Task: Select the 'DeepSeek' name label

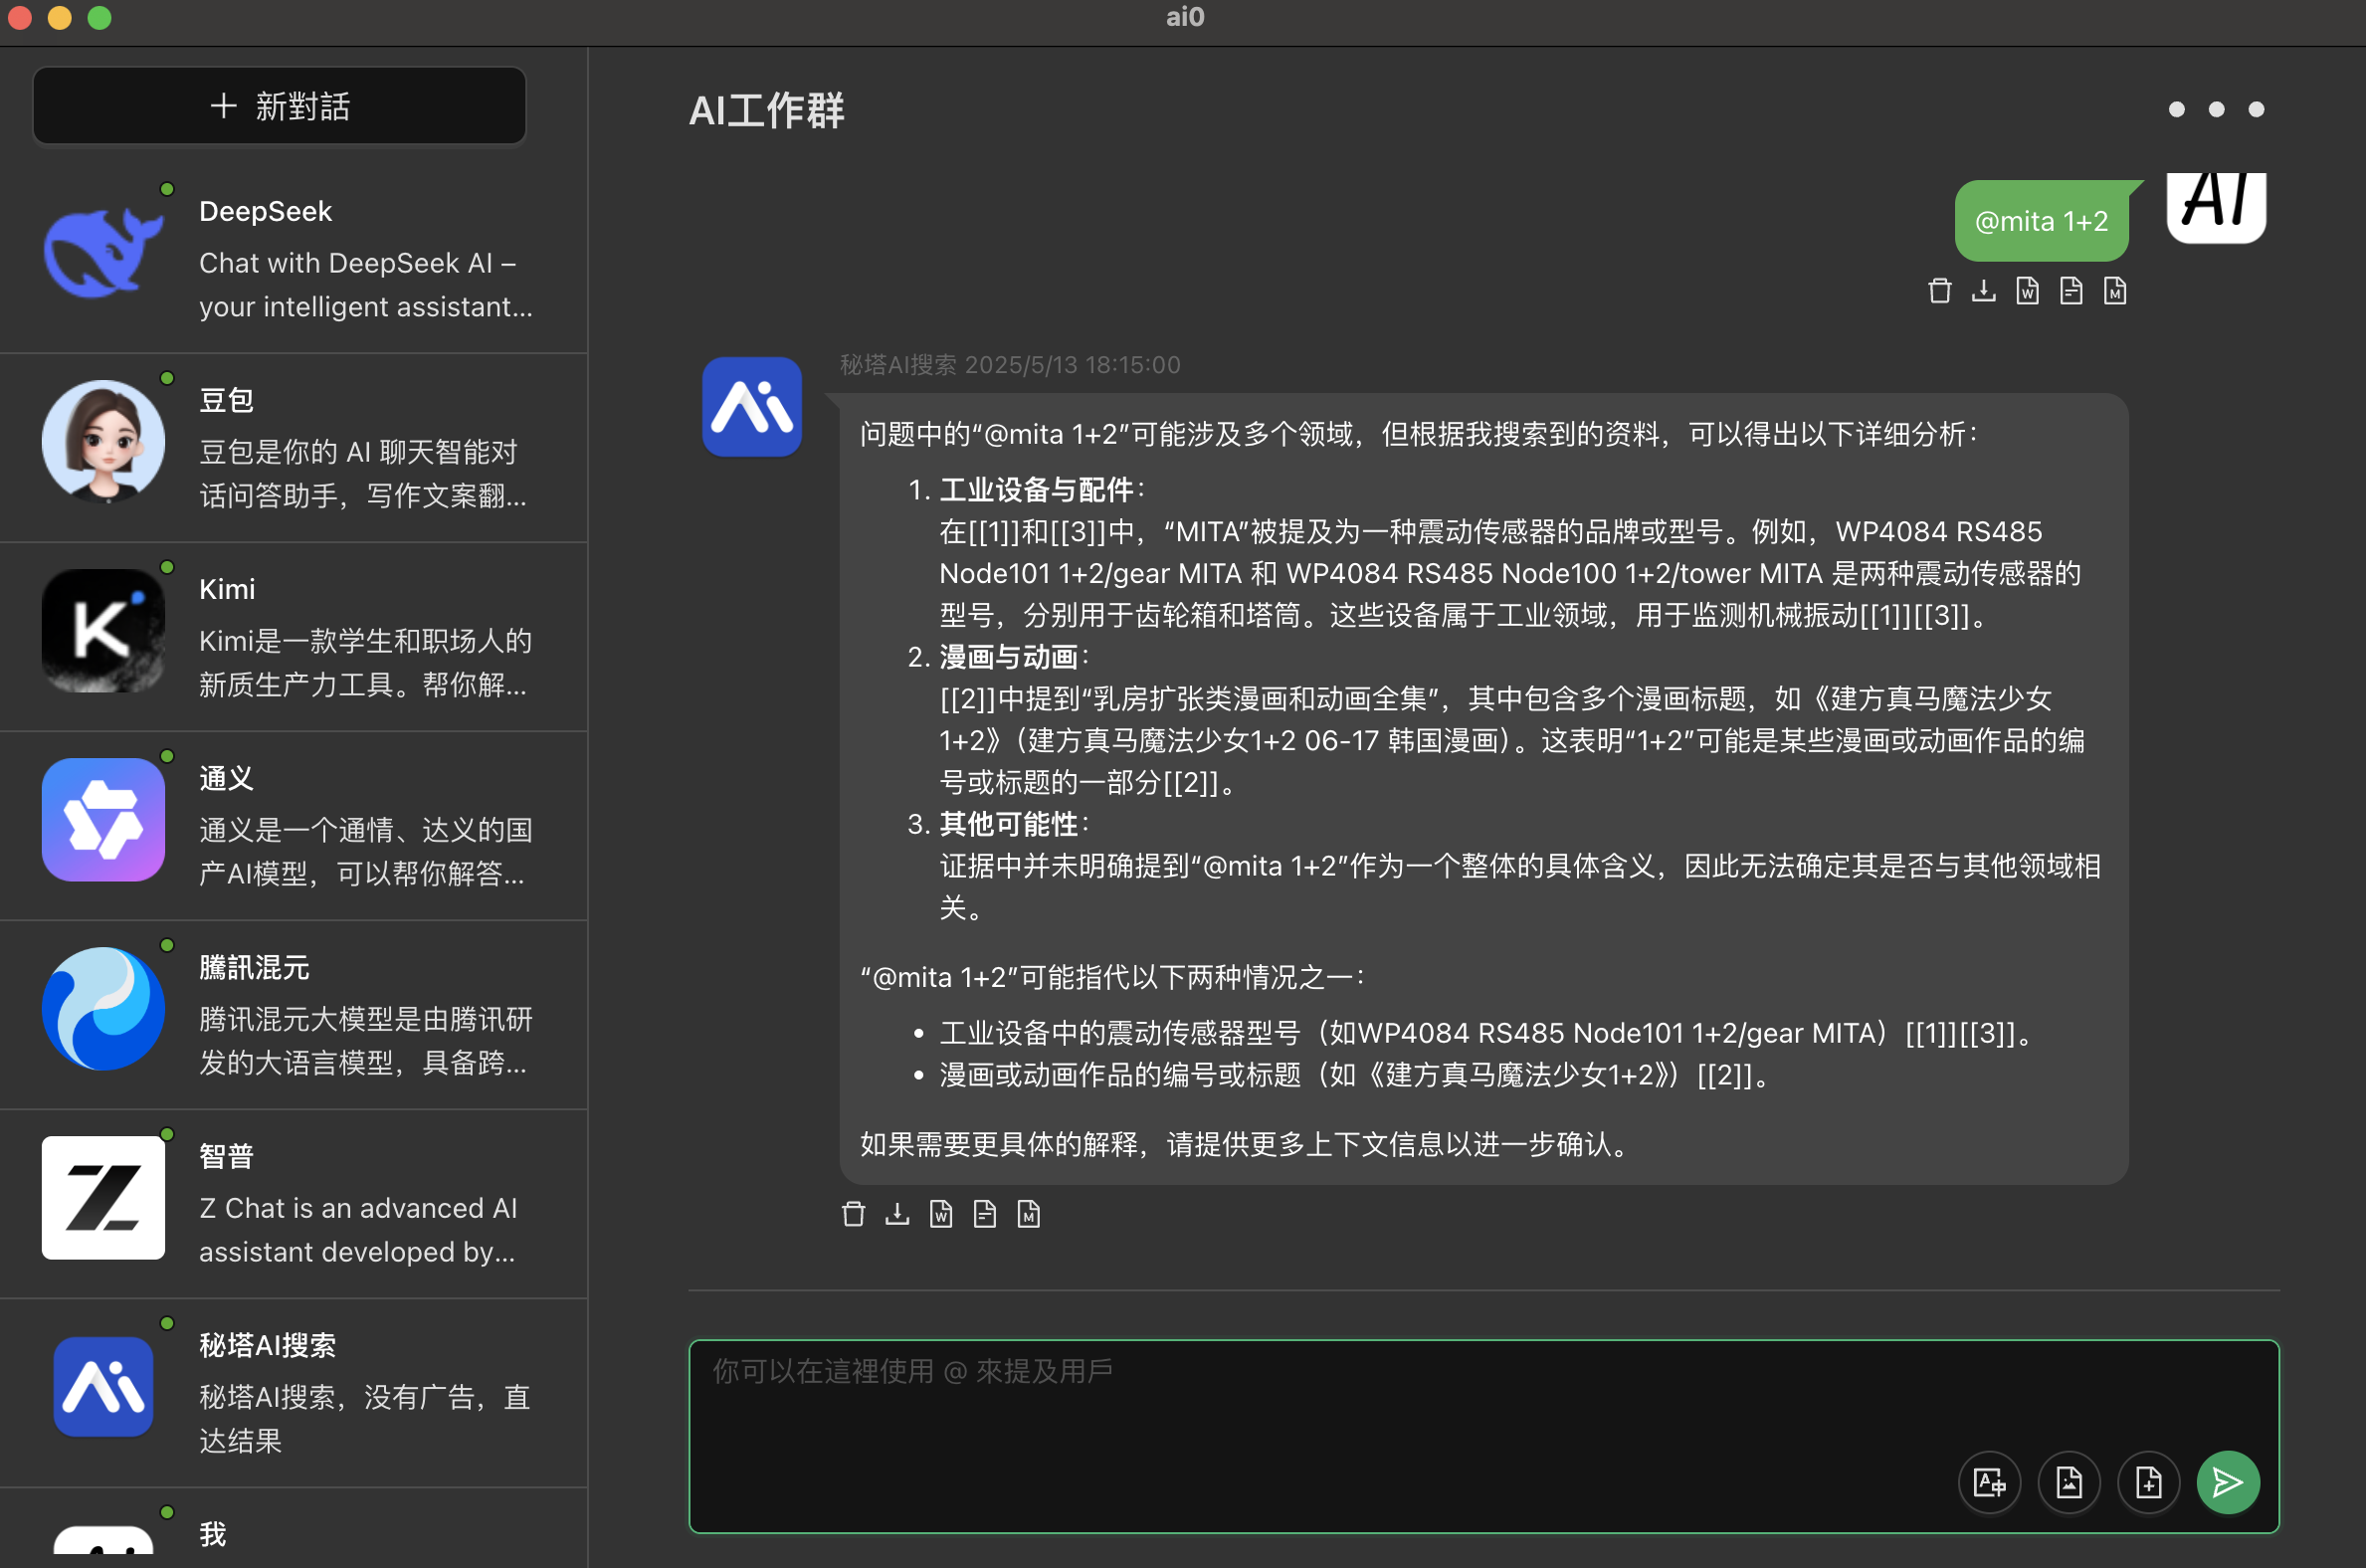Action: pyautogui.click(x=266, y=211)
